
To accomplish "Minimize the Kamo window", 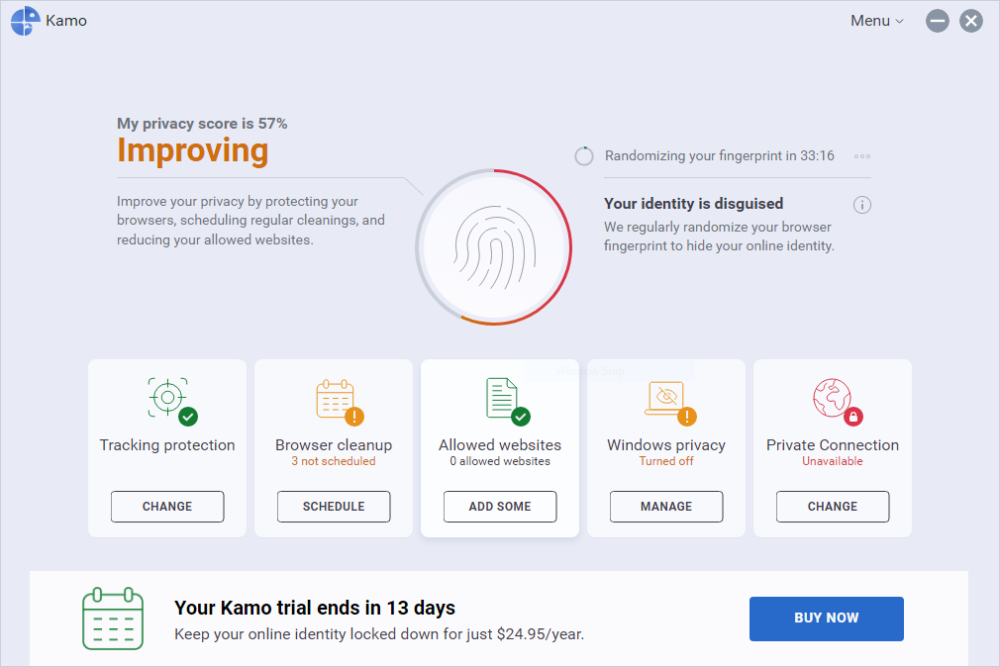I will tap(937, 21).
